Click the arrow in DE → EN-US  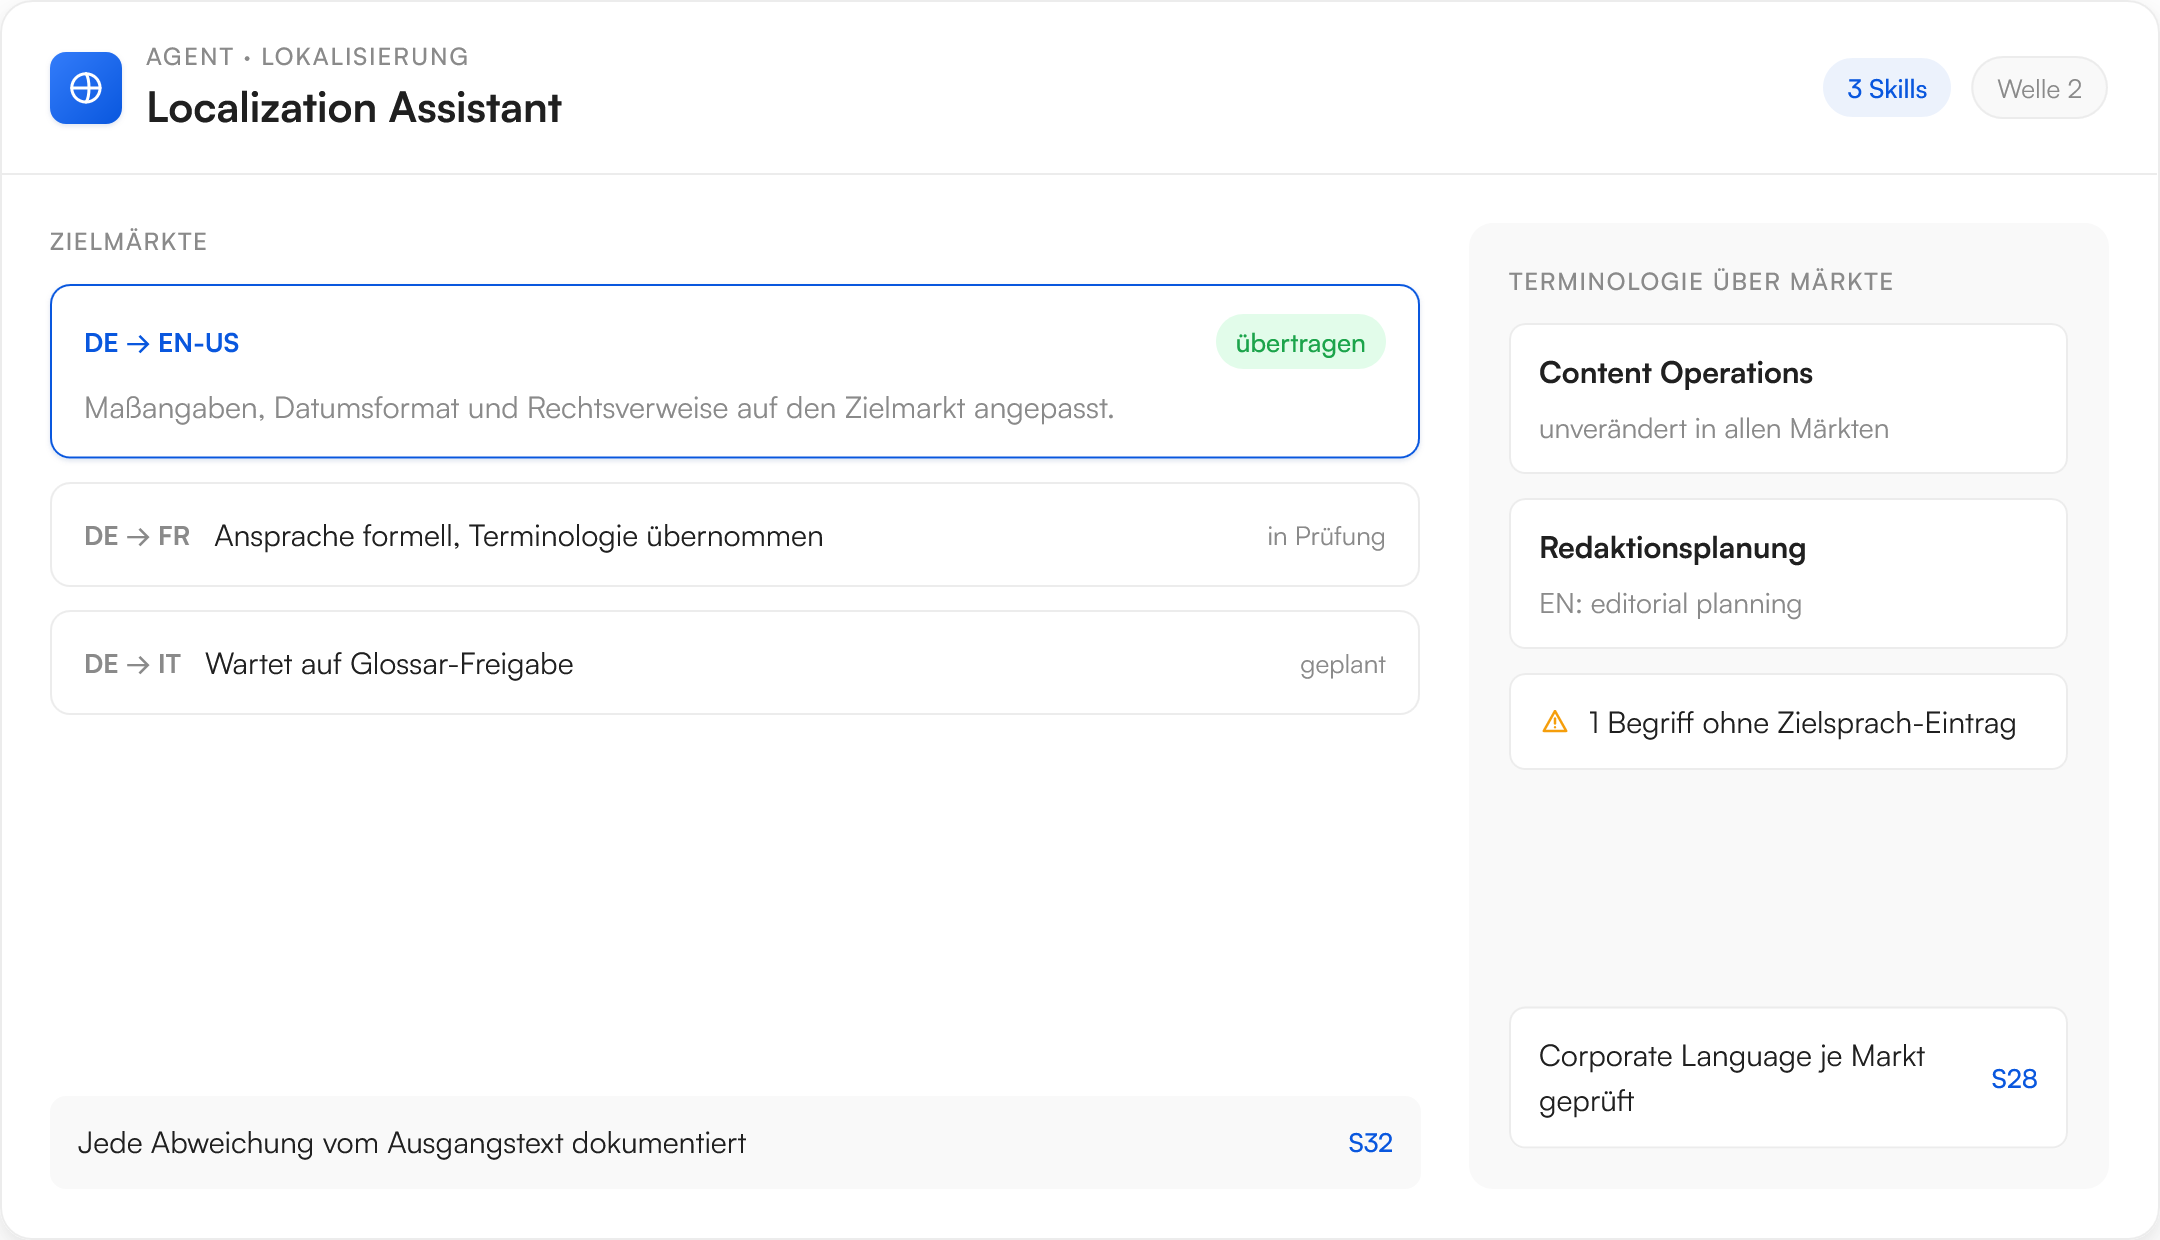coord(138,343)
